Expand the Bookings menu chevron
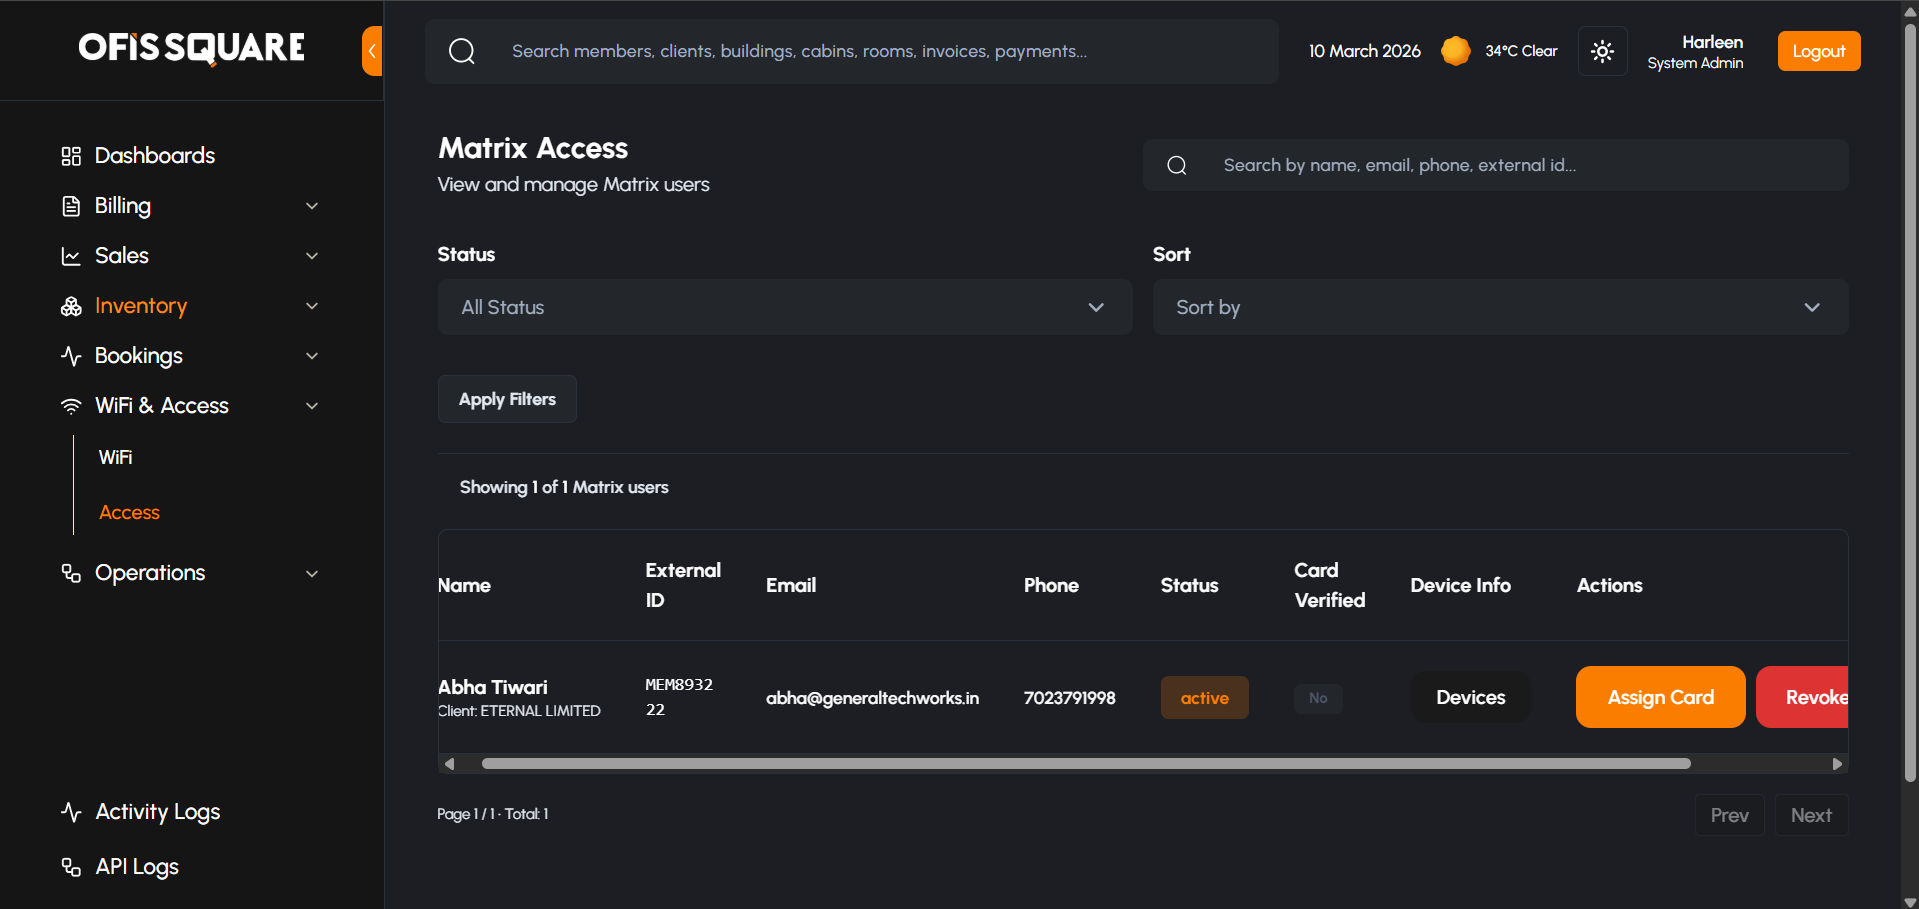The width and height of the screenshot is (1919, 909). [x=312, y=356]
